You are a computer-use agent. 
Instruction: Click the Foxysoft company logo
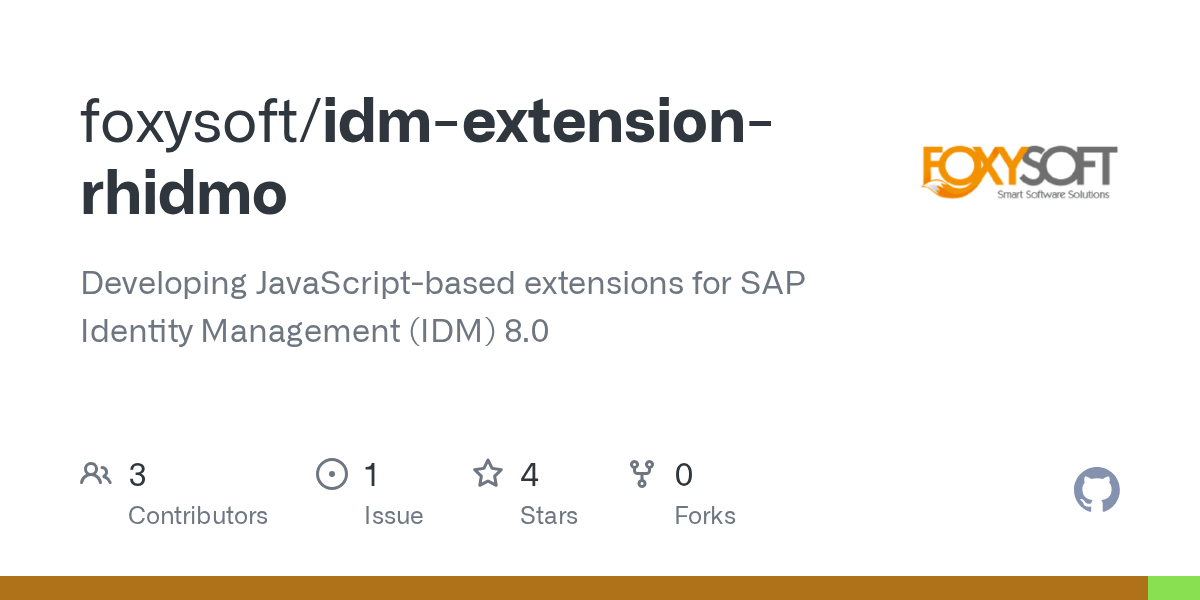pyautogui.click(x=1019, y=174)
